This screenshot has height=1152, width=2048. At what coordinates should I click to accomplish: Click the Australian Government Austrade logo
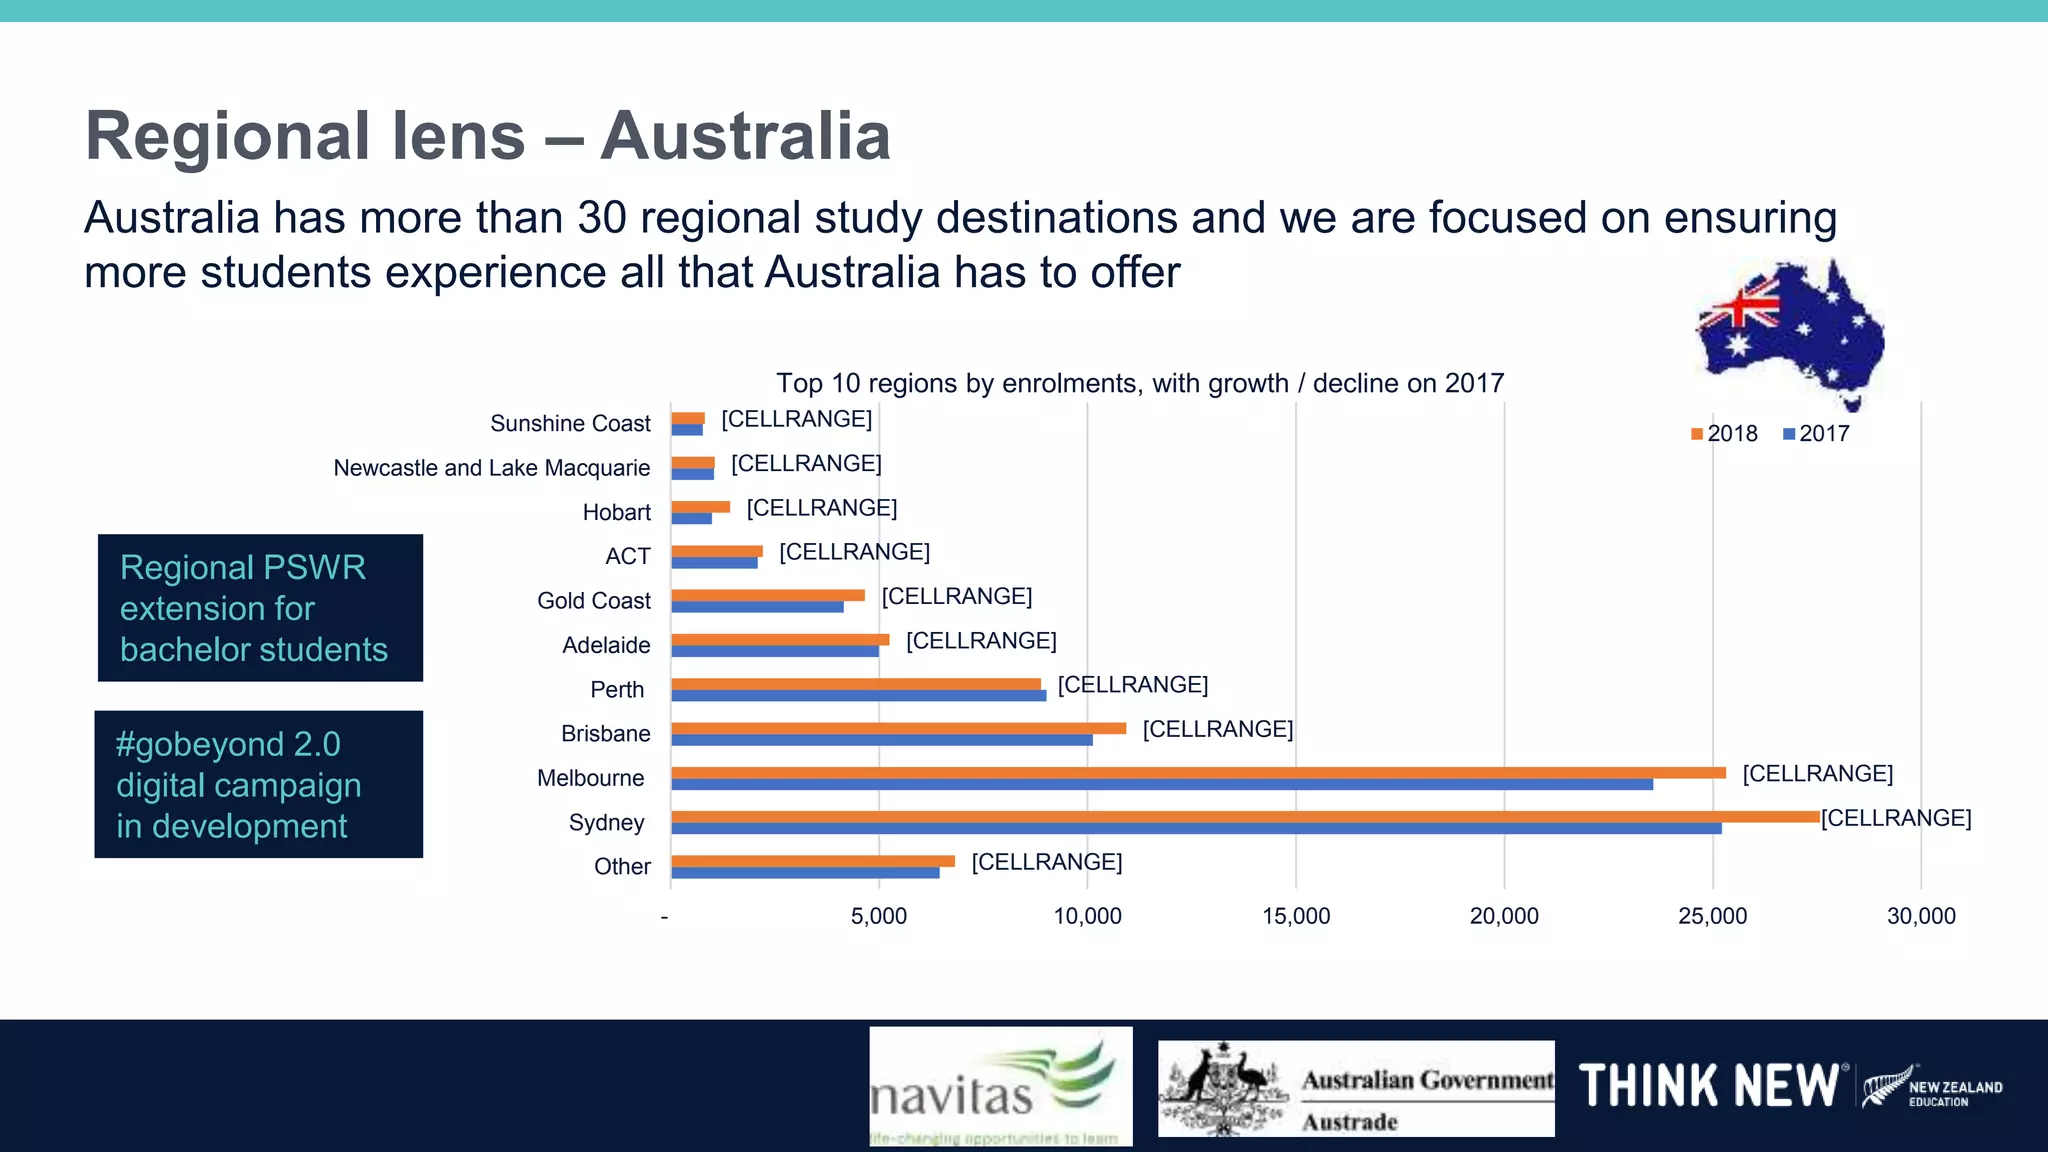pos(1356,1089)
